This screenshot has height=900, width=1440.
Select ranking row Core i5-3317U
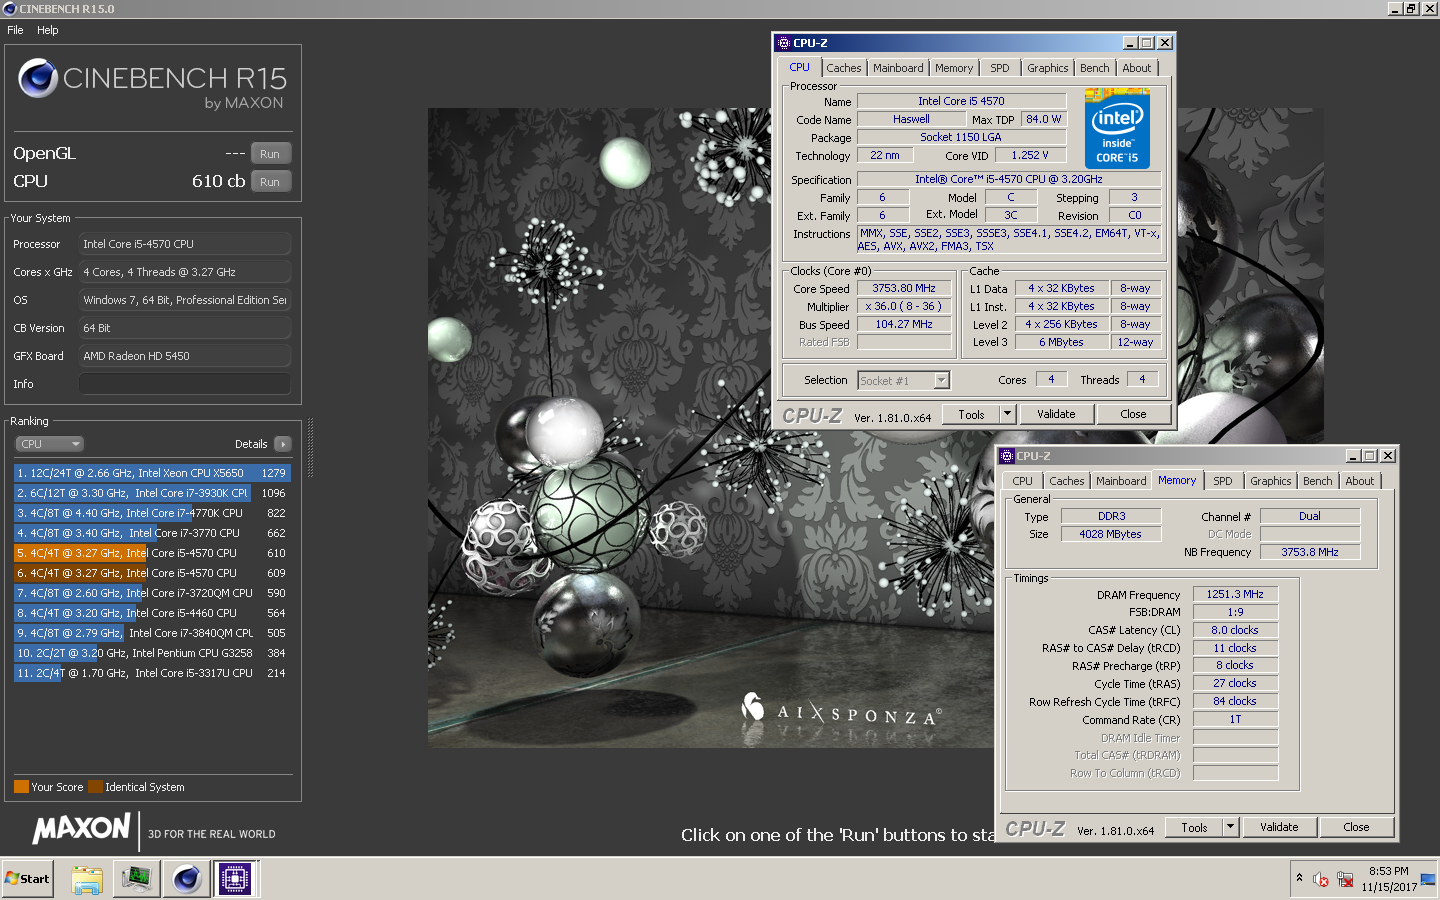pos(152,673)
